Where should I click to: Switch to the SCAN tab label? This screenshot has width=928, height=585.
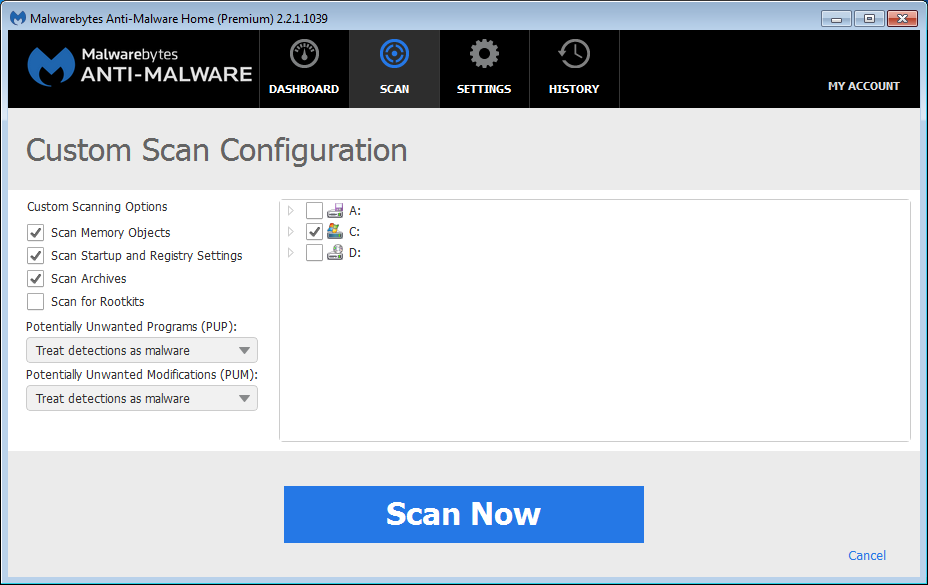[394, 89]
